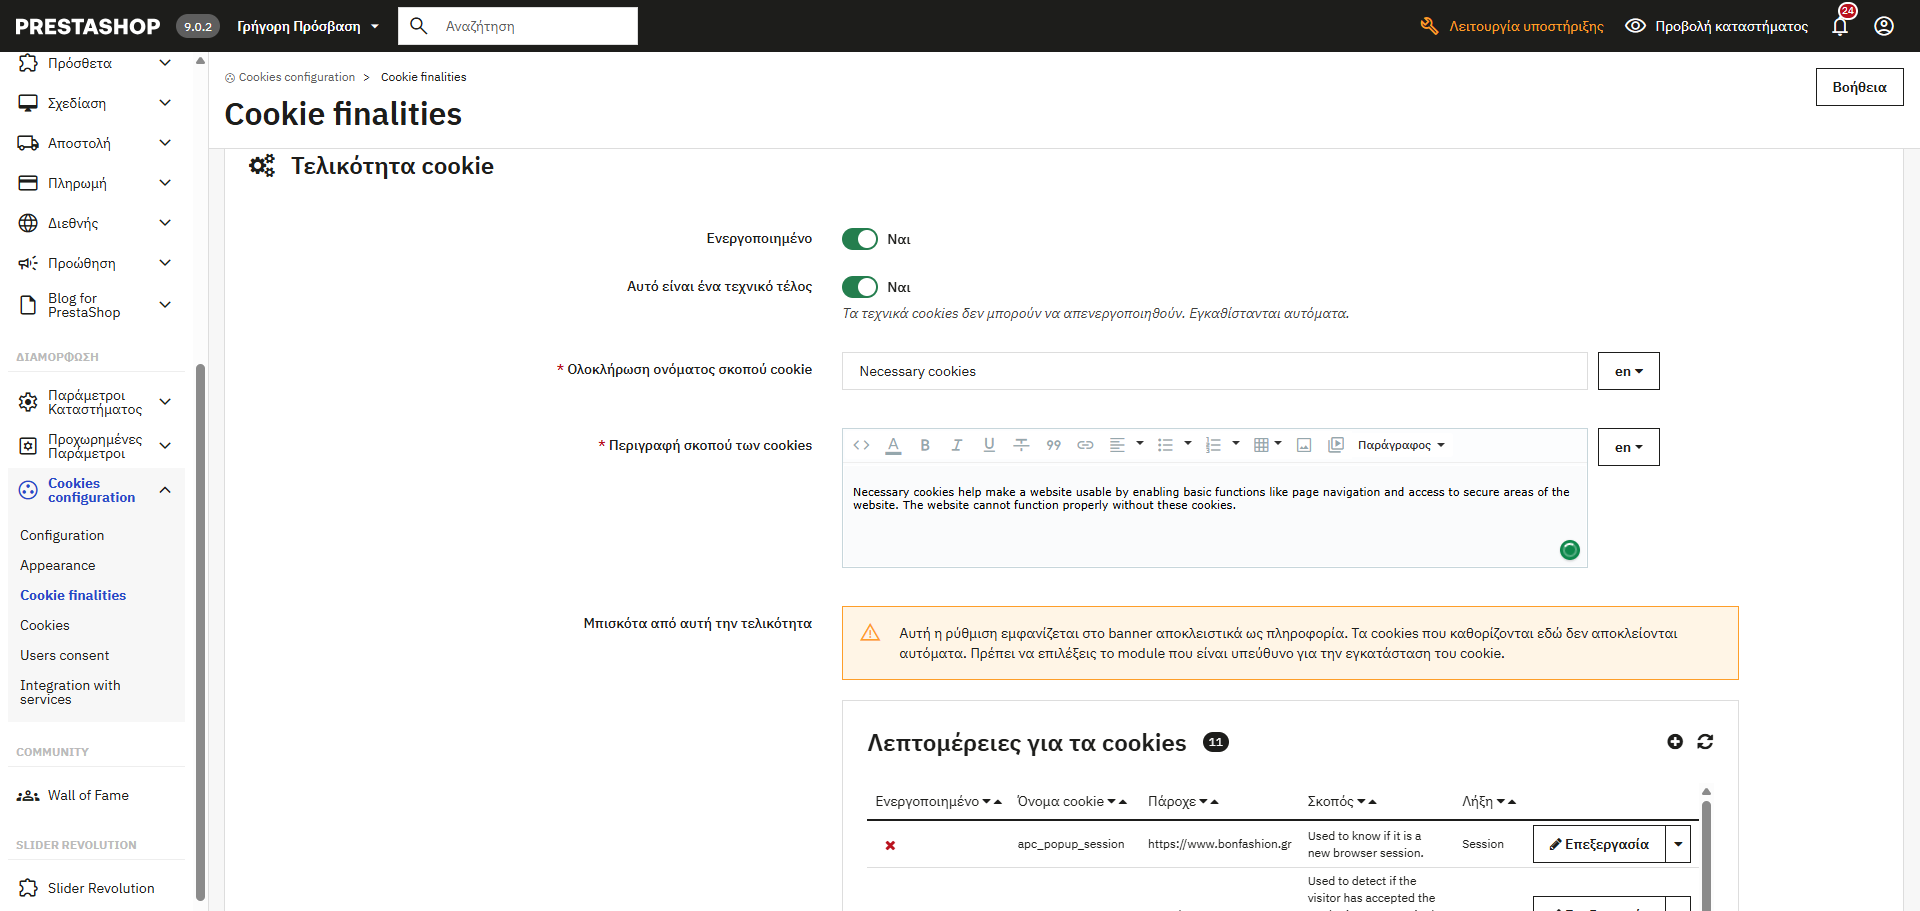Screen dimensions: 1920x911
Task: Open alignment options dropdown arrow
Action: coord(1140,443)
